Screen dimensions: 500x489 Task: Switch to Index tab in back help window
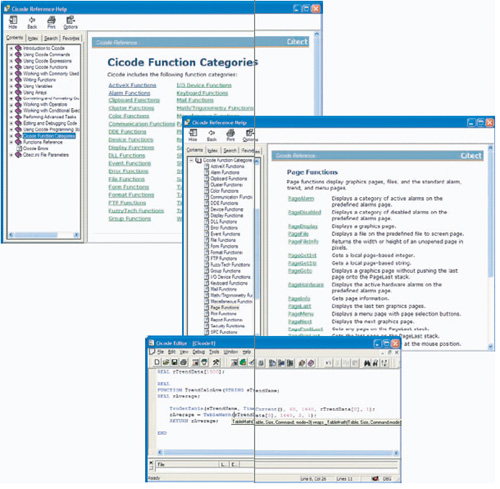33,38
